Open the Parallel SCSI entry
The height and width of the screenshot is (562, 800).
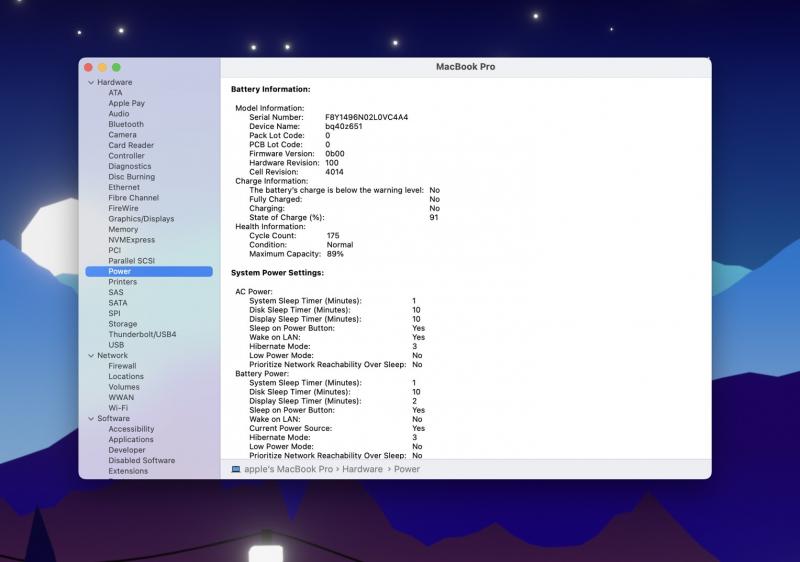131,261
